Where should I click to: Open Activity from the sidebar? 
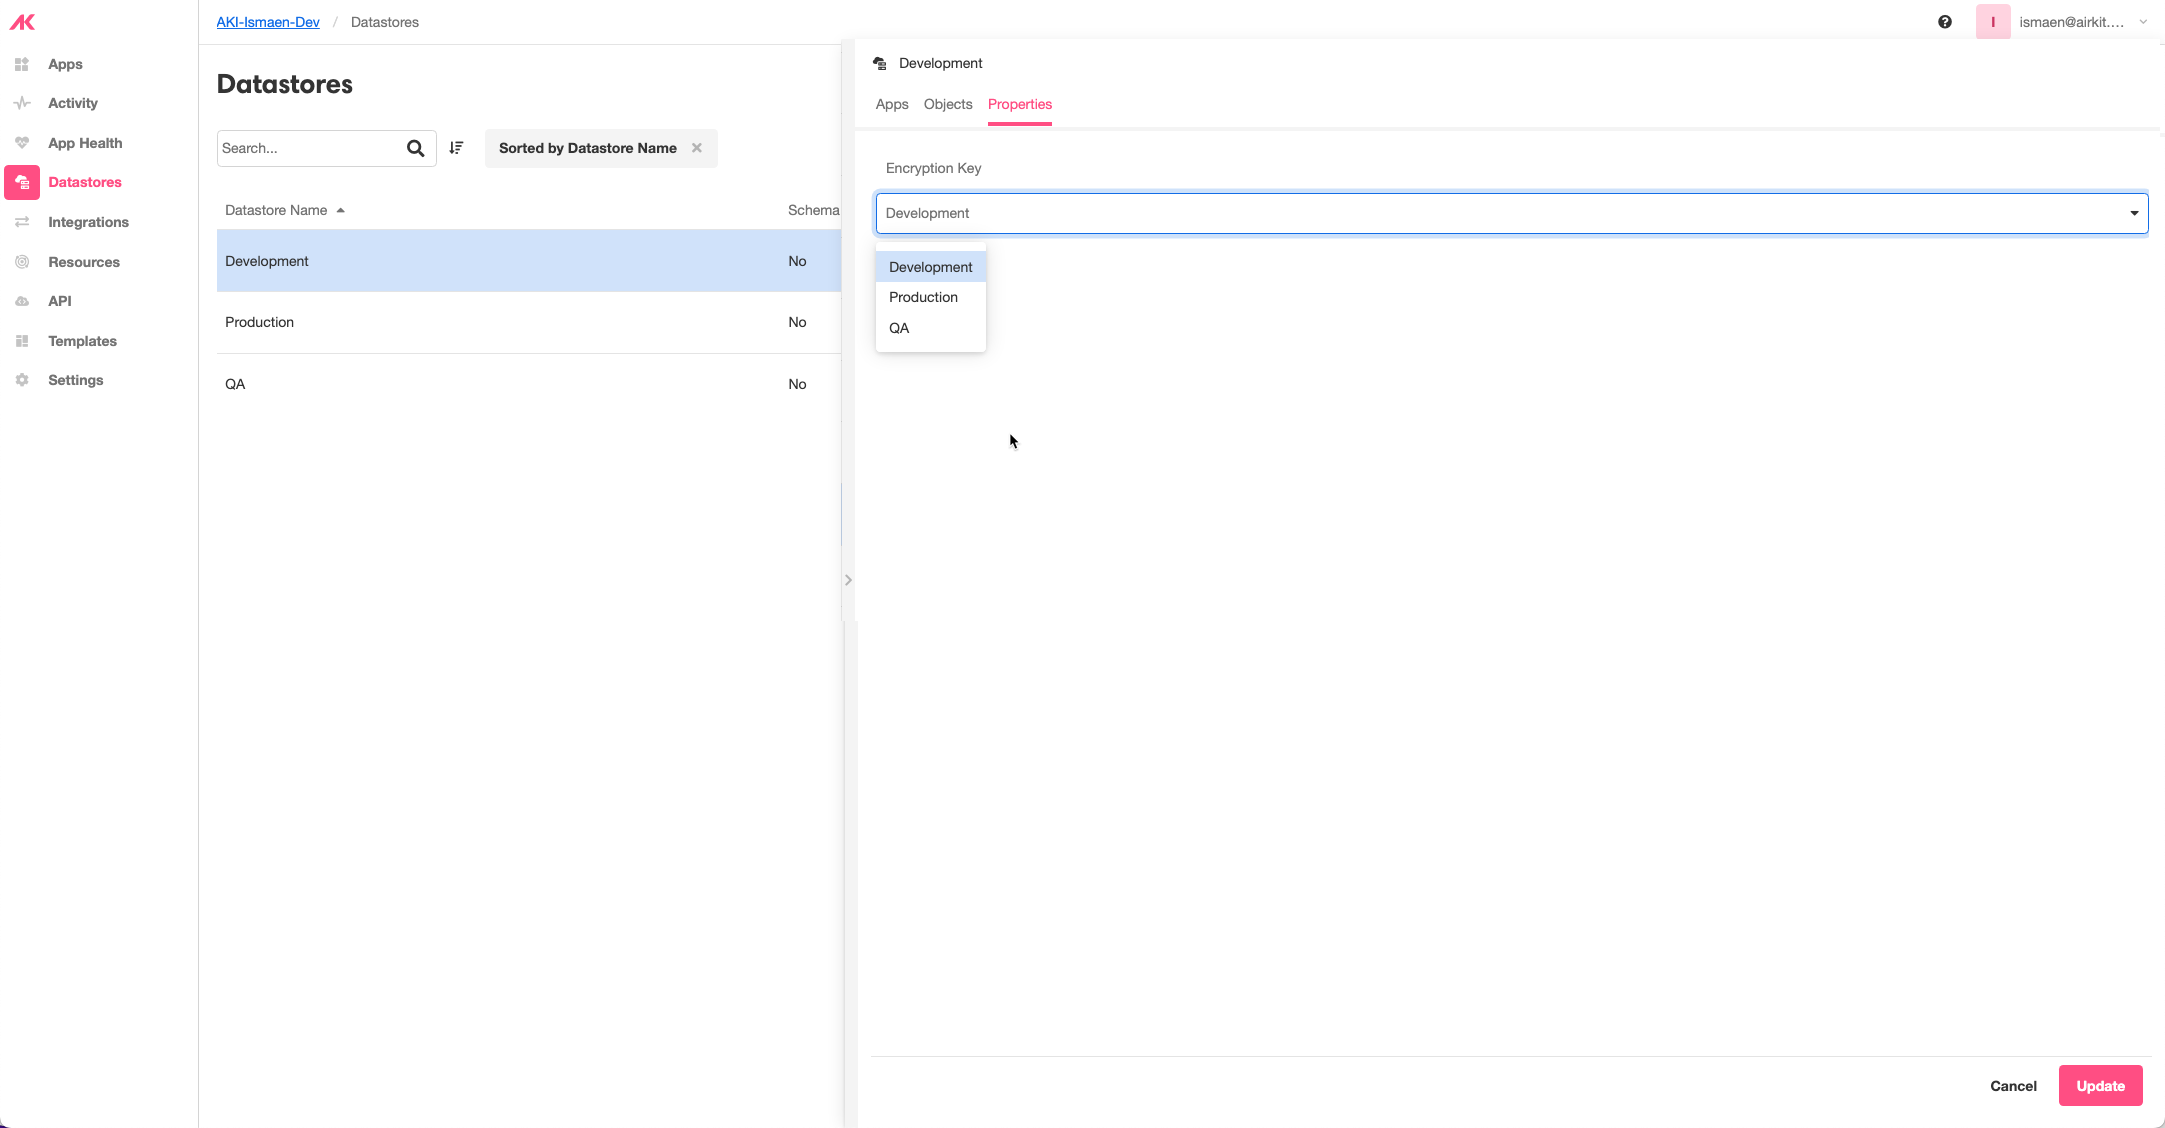click(72, 103)
